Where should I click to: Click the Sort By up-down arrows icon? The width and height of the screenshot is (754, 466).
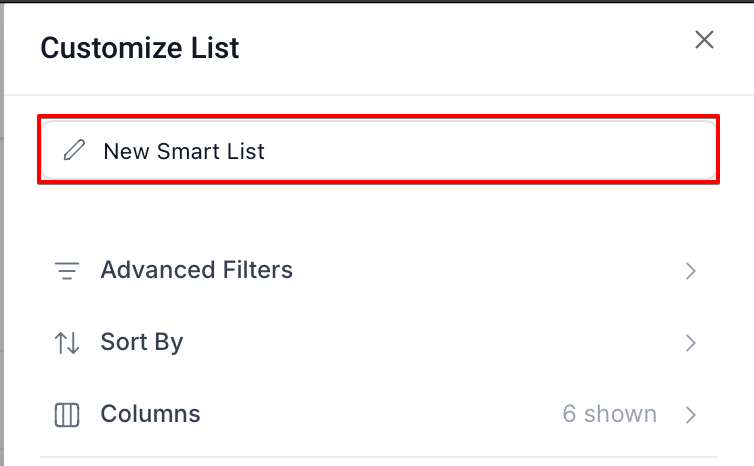coord(67,343)
